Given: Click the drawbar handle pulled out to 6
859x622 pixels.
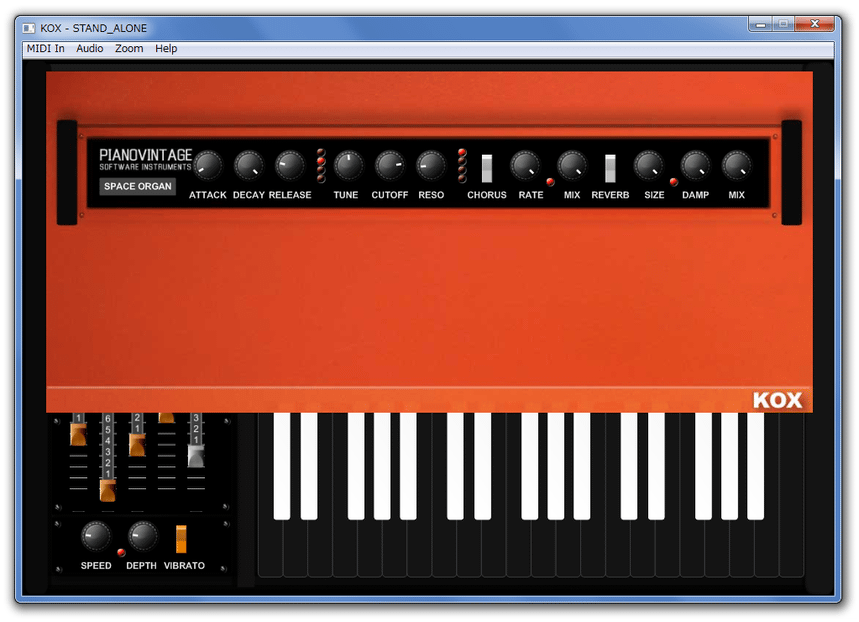Looking at the screenshot, I should click(108, 490).
